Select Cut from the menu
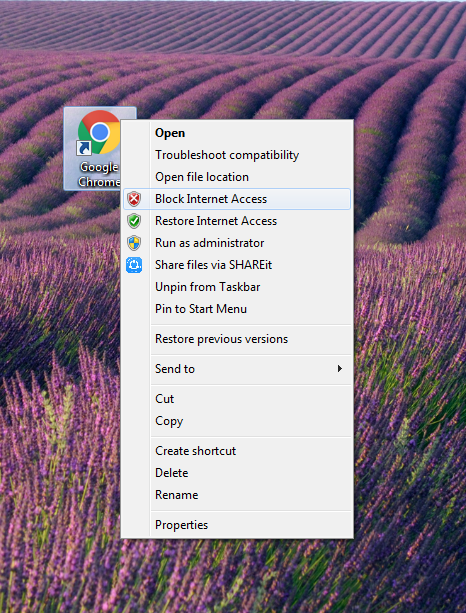 pyautogui.click(x=237, y=399)
